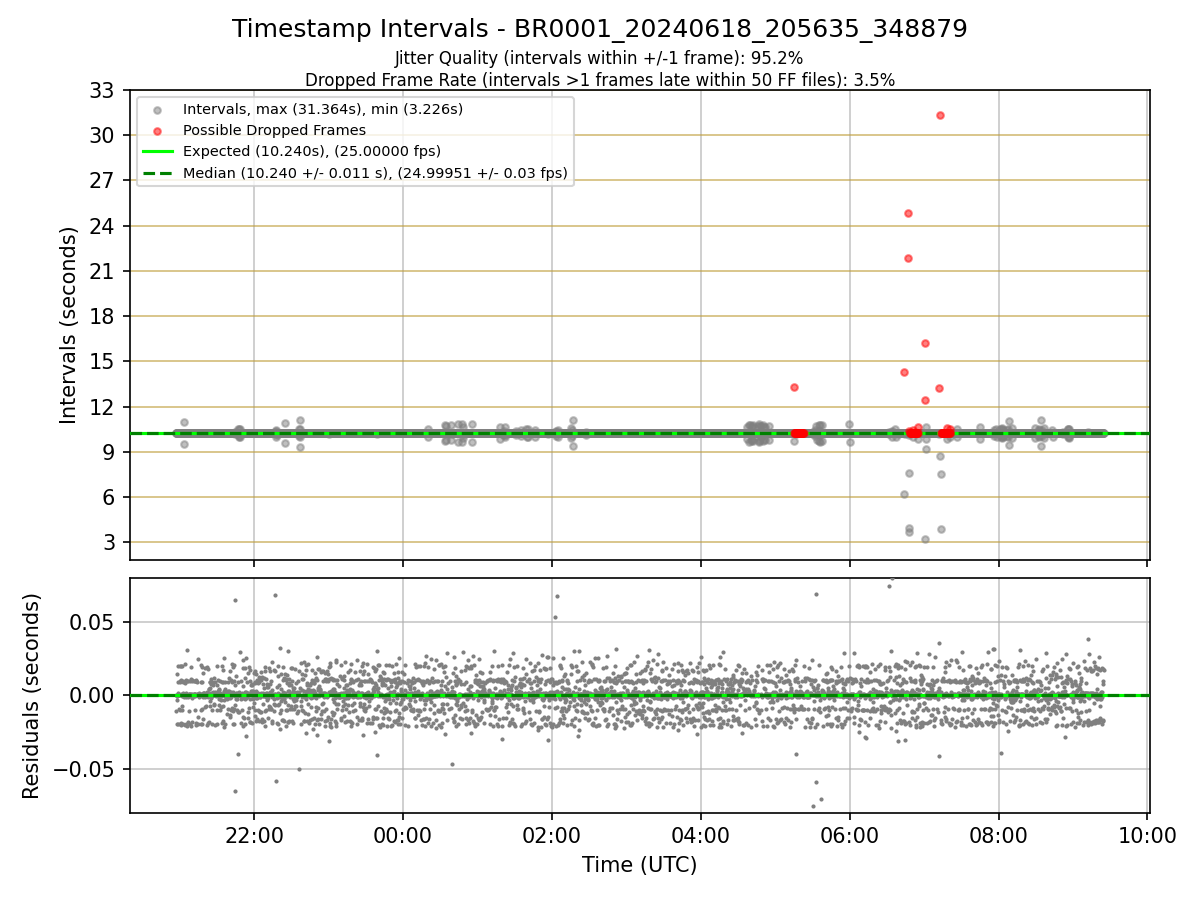Click the '30' y-axis tick label

[x=104, y=135]
